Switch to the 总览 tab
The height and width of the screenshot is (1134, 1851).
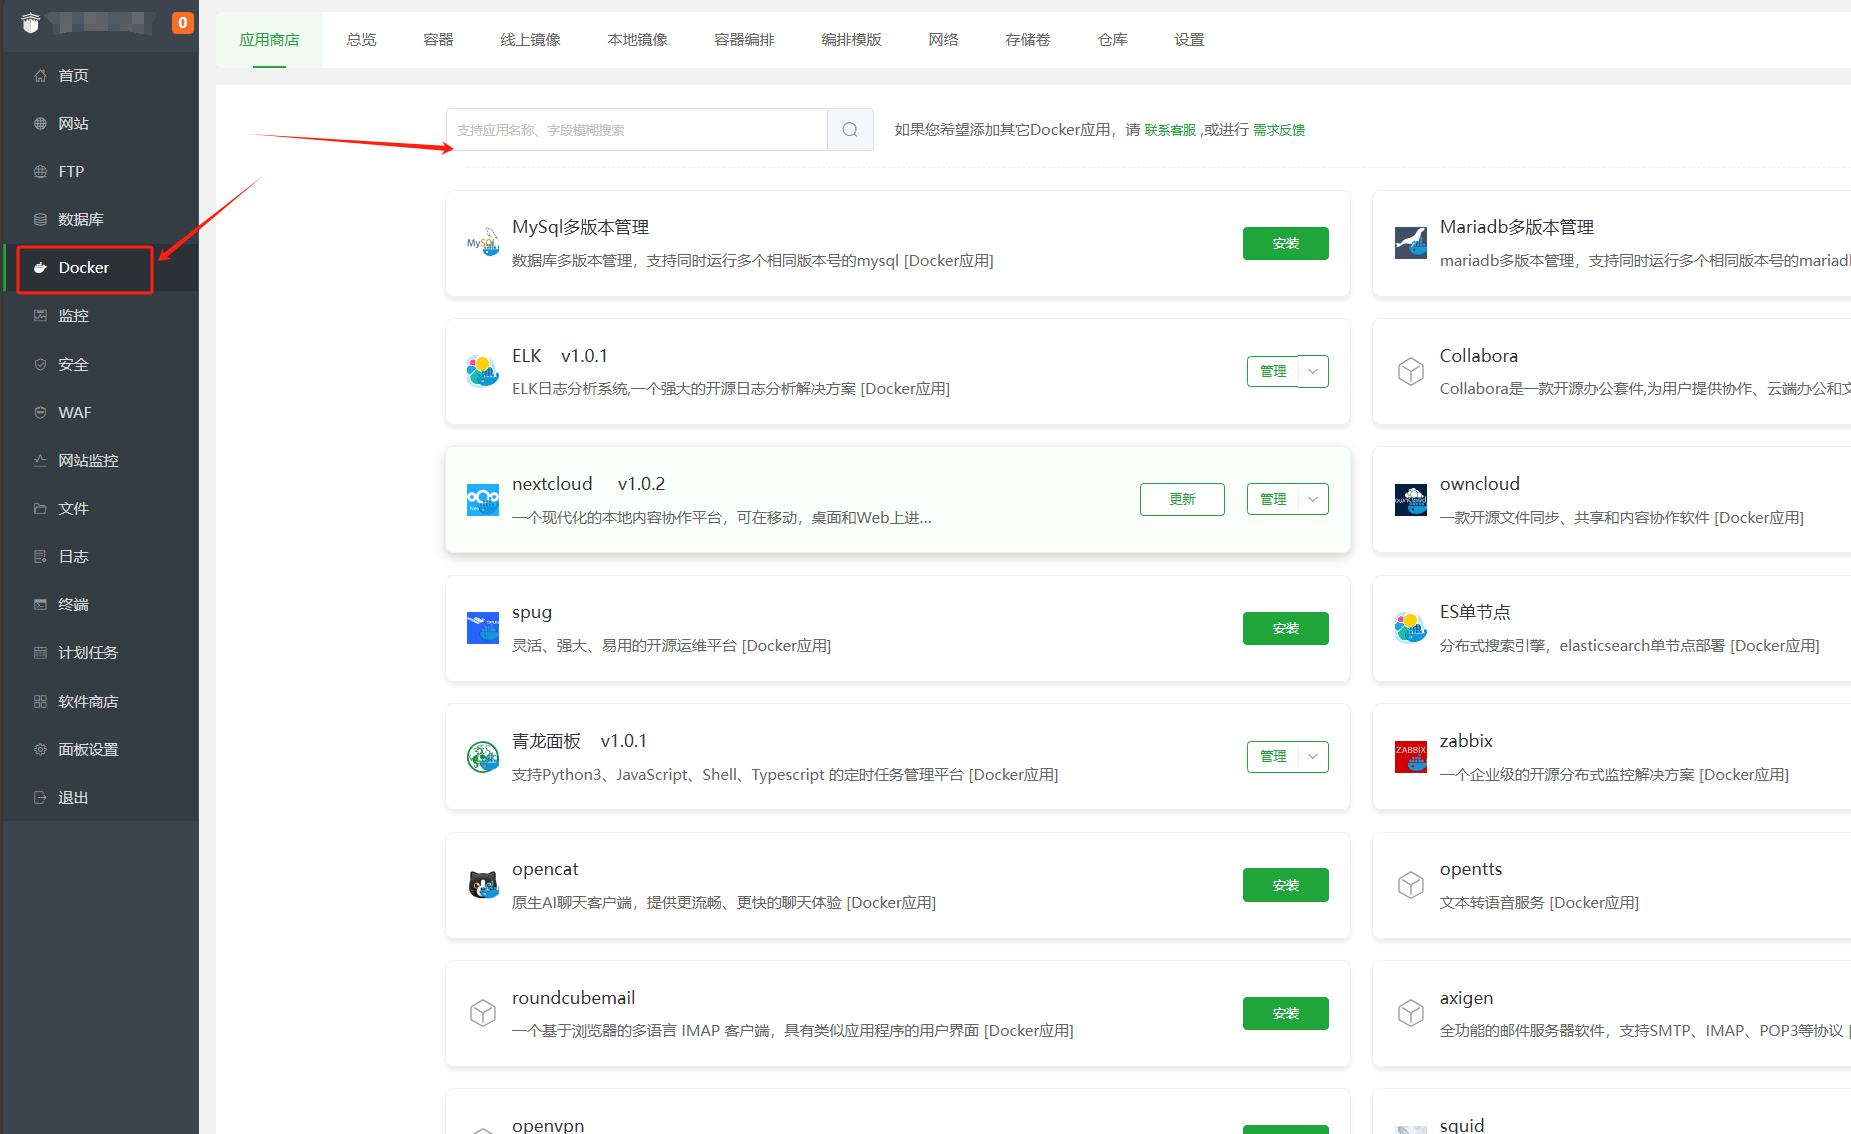click(361, 40)
